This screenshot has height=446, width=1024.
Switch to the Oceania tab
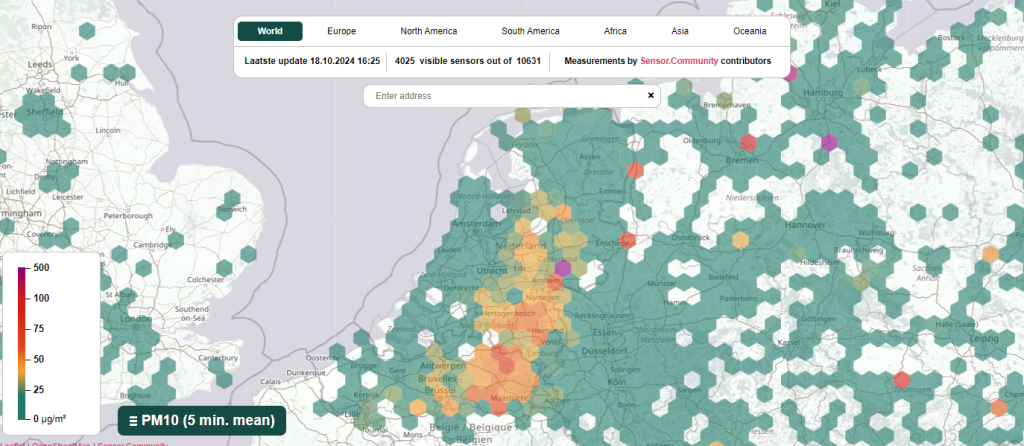750,31
